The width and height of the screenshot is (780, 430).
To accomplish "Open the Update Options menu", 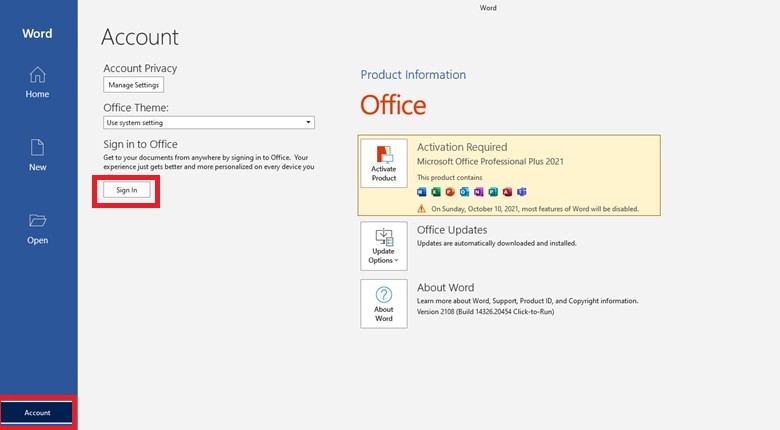I will (384, 246).
